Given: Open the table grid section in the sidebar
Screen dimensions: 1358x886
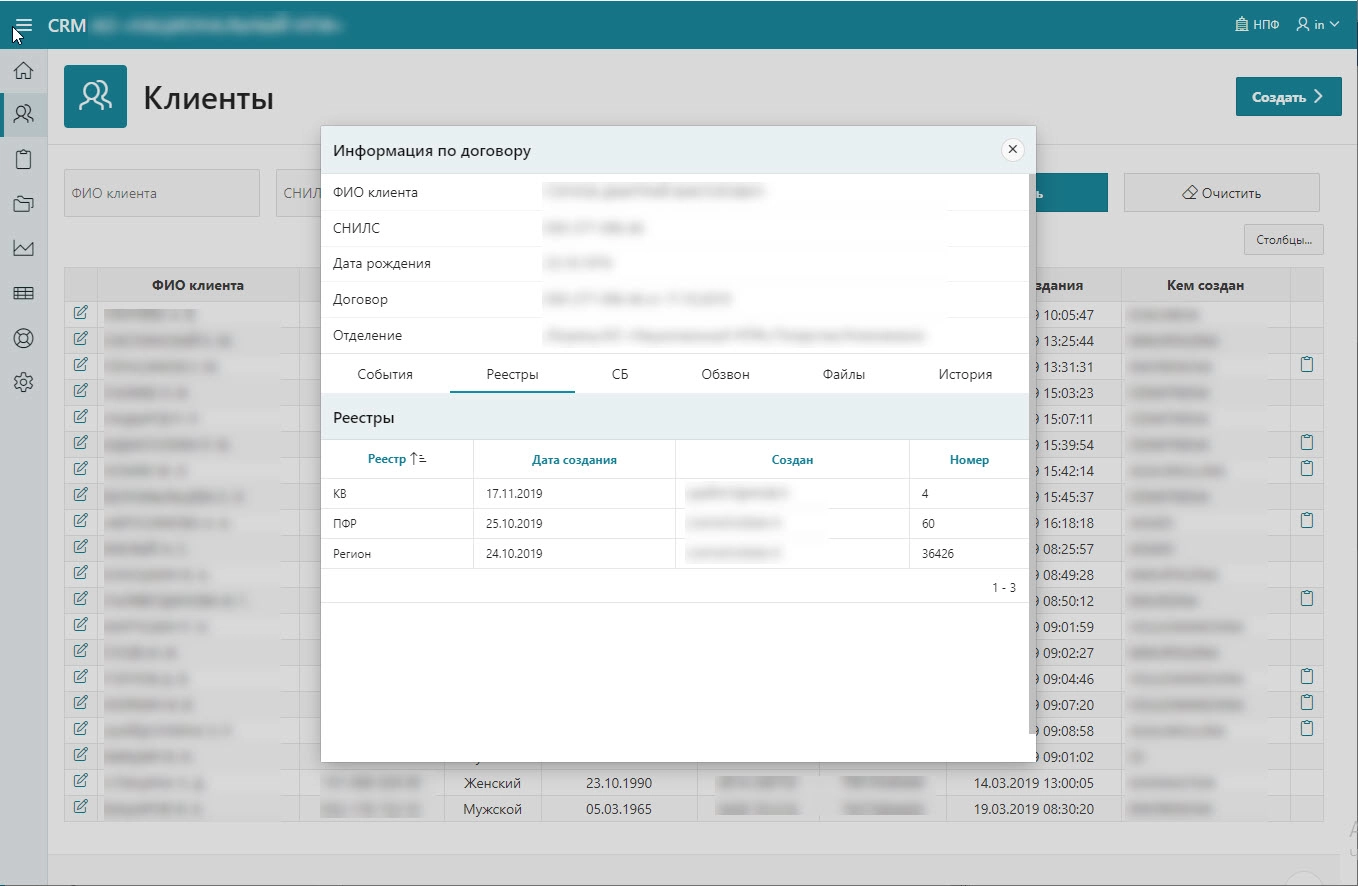Looking at the screenshot, I should click(23, 293).
